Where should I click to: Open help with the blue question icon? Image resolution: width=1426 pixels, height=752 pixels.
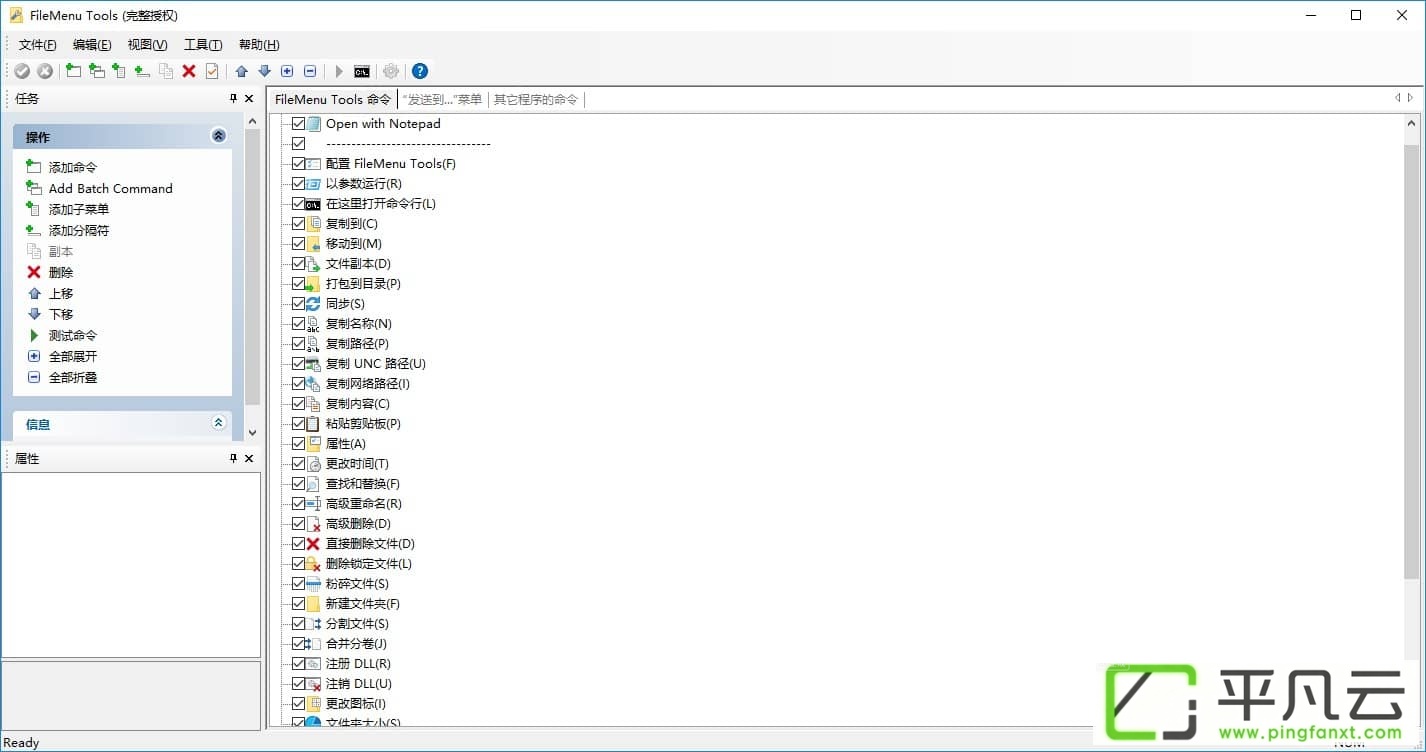point(420,71)
